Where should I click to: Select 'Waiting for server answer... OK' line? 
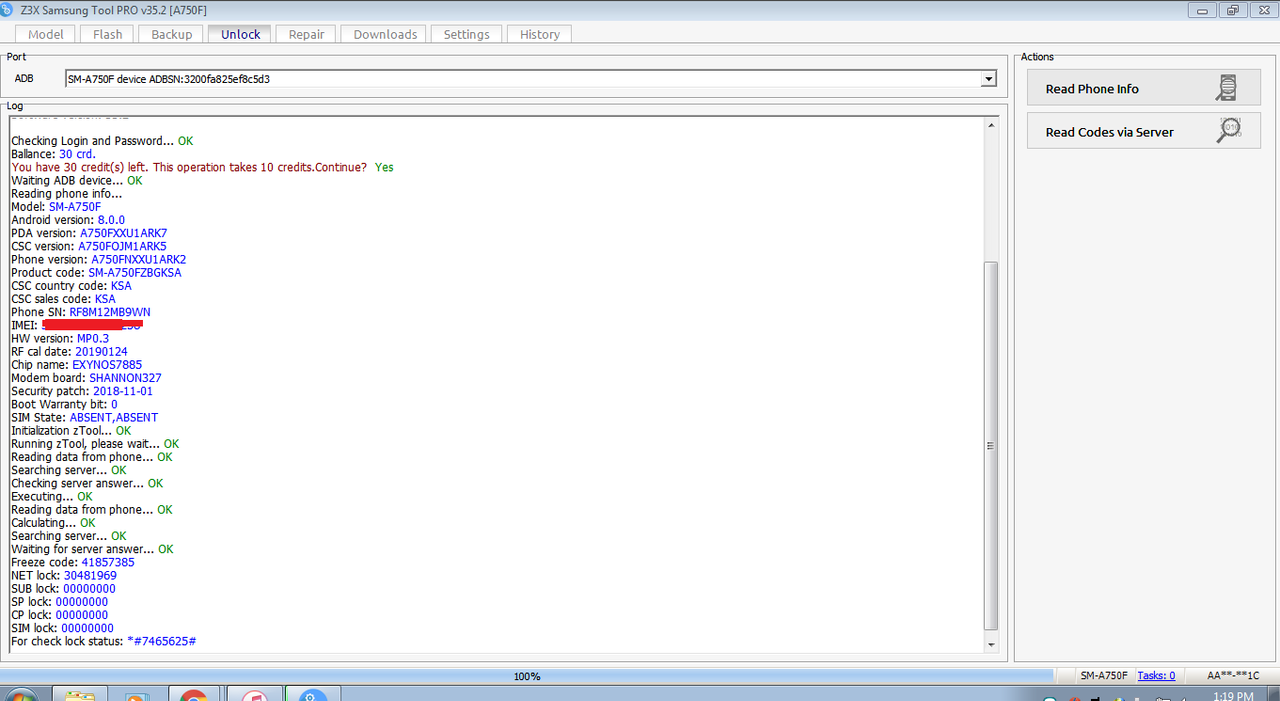click(92, 549)
